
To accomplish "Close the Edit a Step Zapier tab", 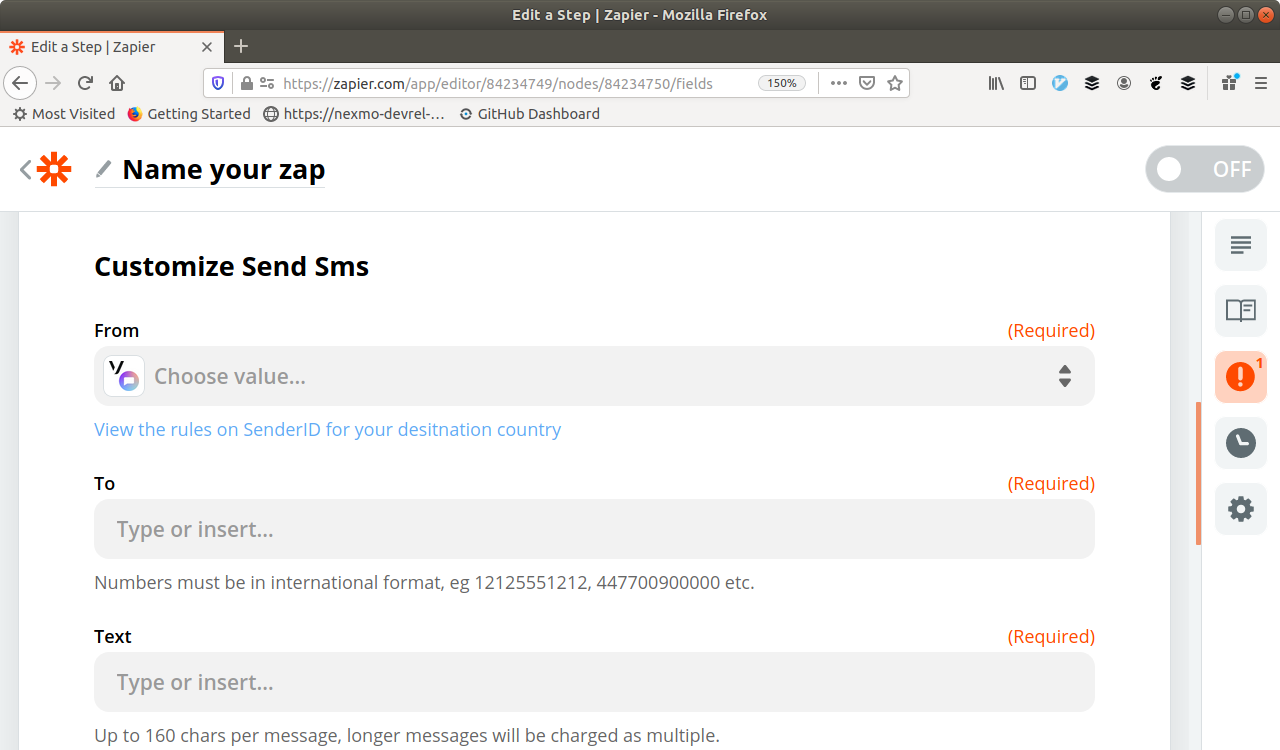I will pyautogui.click(x=207, y=47).
